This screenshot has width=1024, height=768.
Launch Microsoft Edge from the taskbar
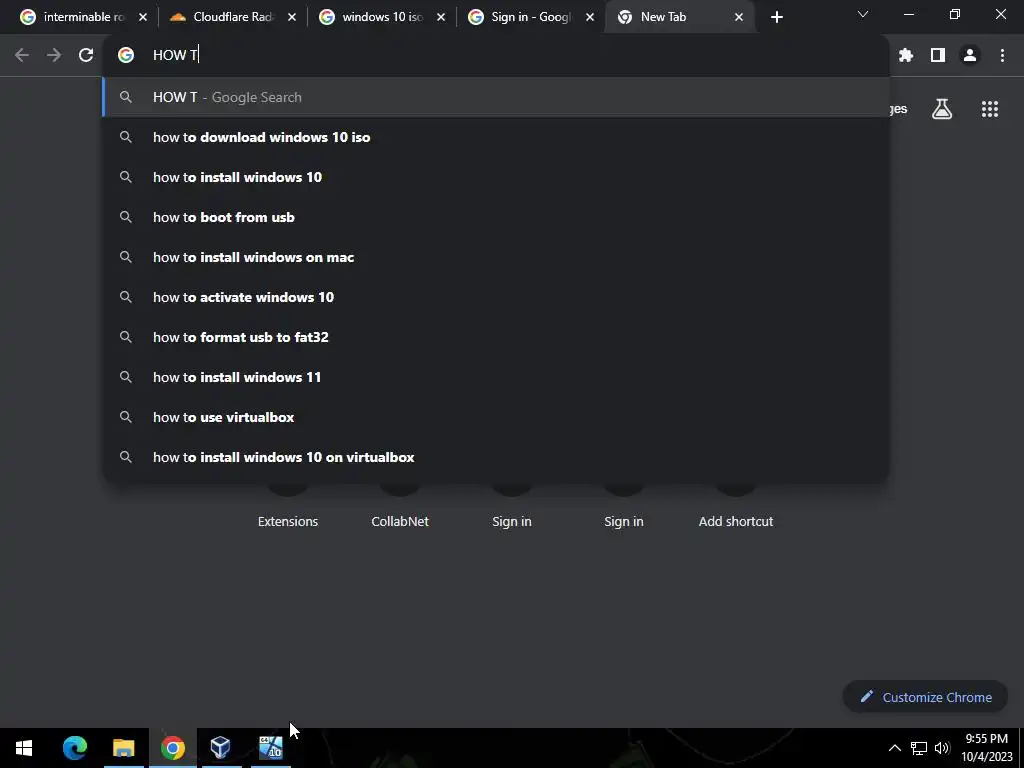74,748
